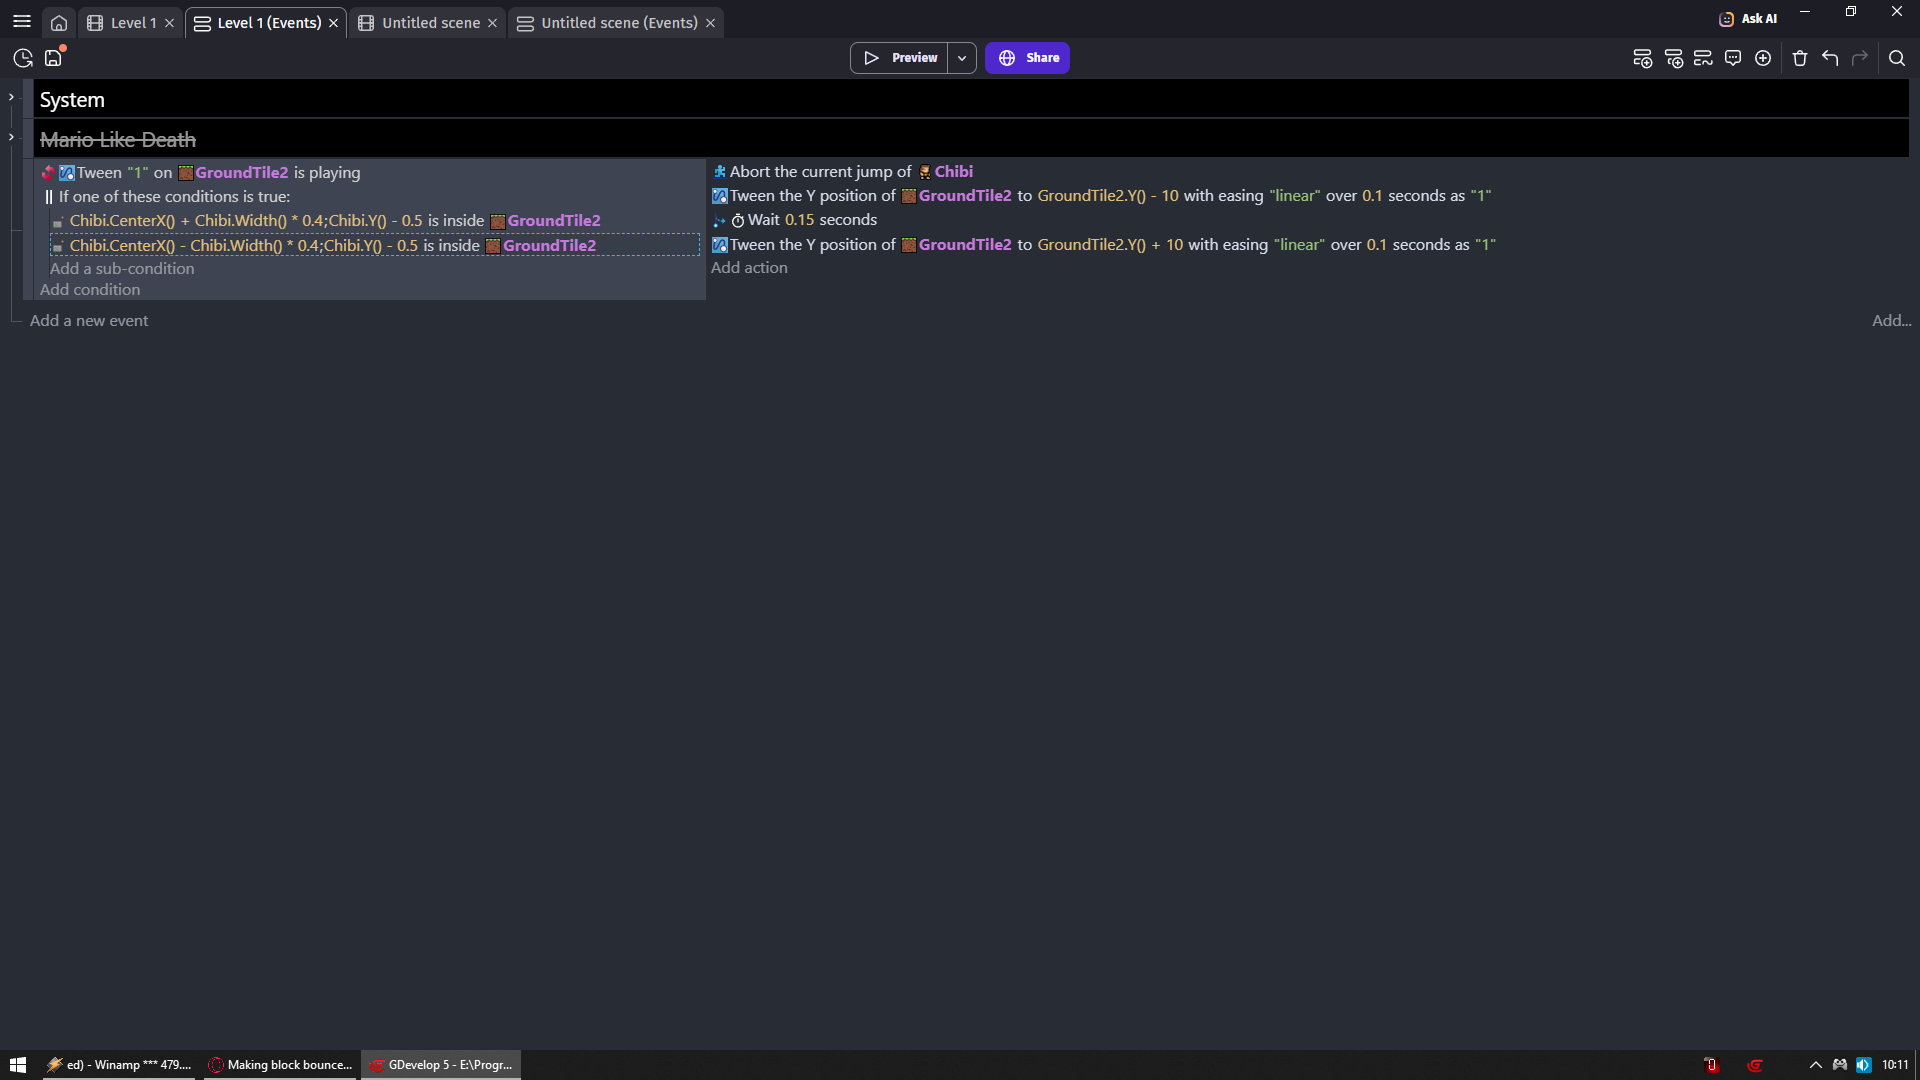This screenshot has height=1080, width=1920.
Task: Click the Add a new event icon
Action: (x=1642, y=59)
